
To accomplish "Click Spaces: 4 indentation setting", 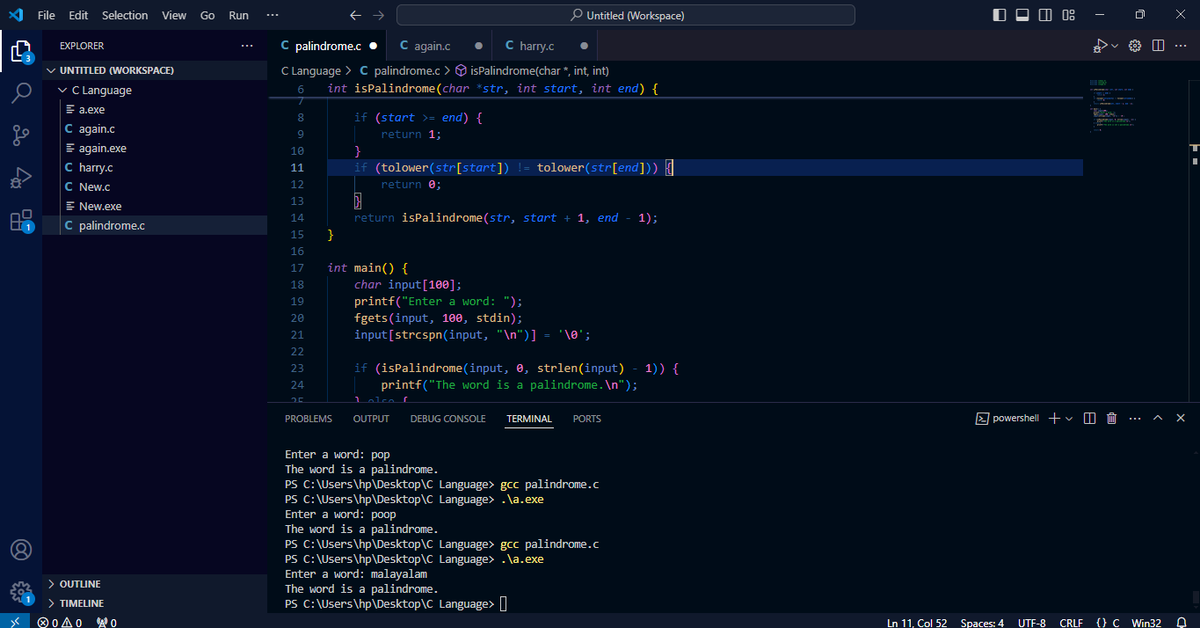I will click(x=982, y=622).
